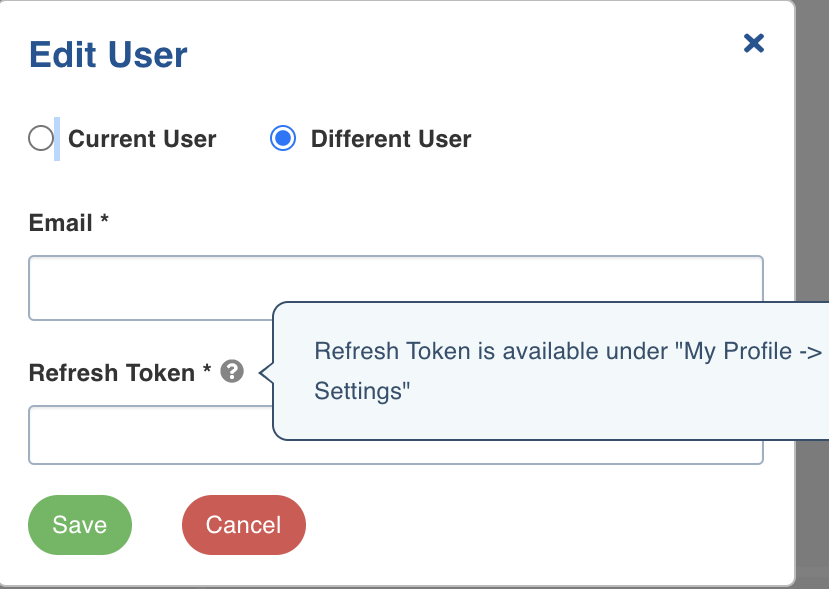
Task: Save the edited user details
Action: [80, 525]
